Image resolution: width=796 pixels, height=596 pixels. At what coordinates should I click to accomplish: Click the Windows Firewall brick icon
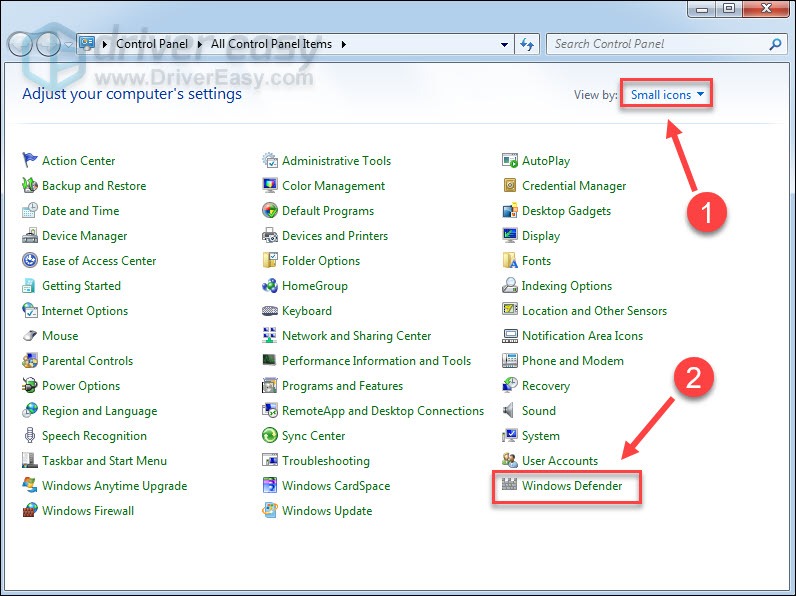point(30,510)
